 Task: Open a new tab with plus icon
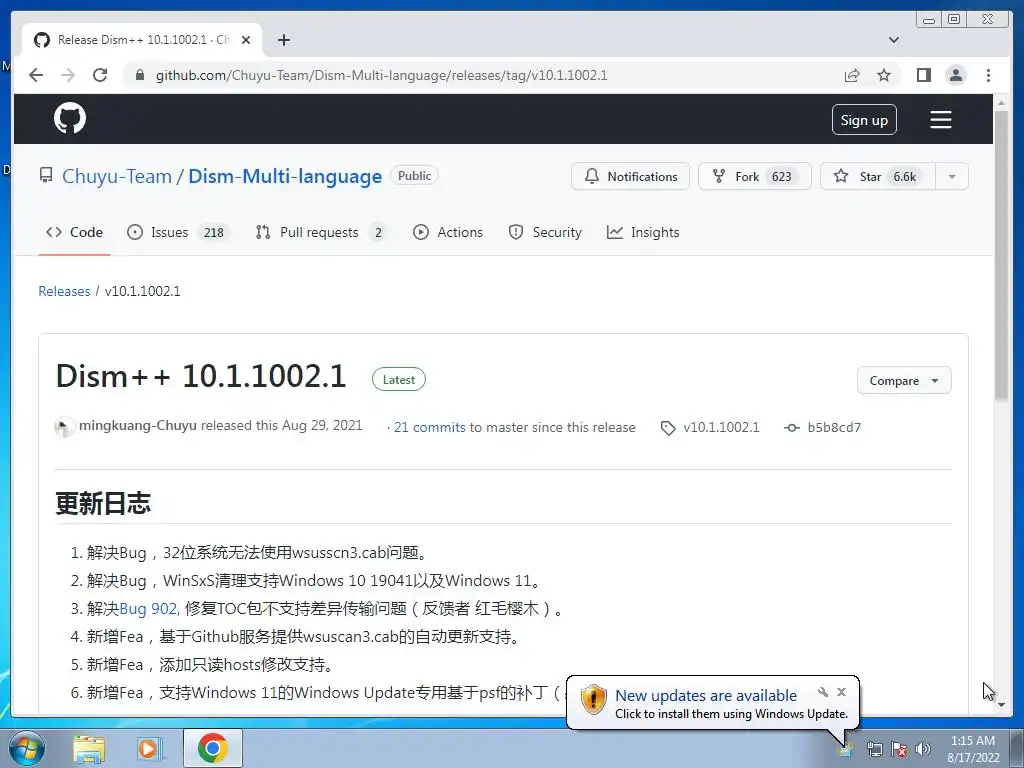283,40
